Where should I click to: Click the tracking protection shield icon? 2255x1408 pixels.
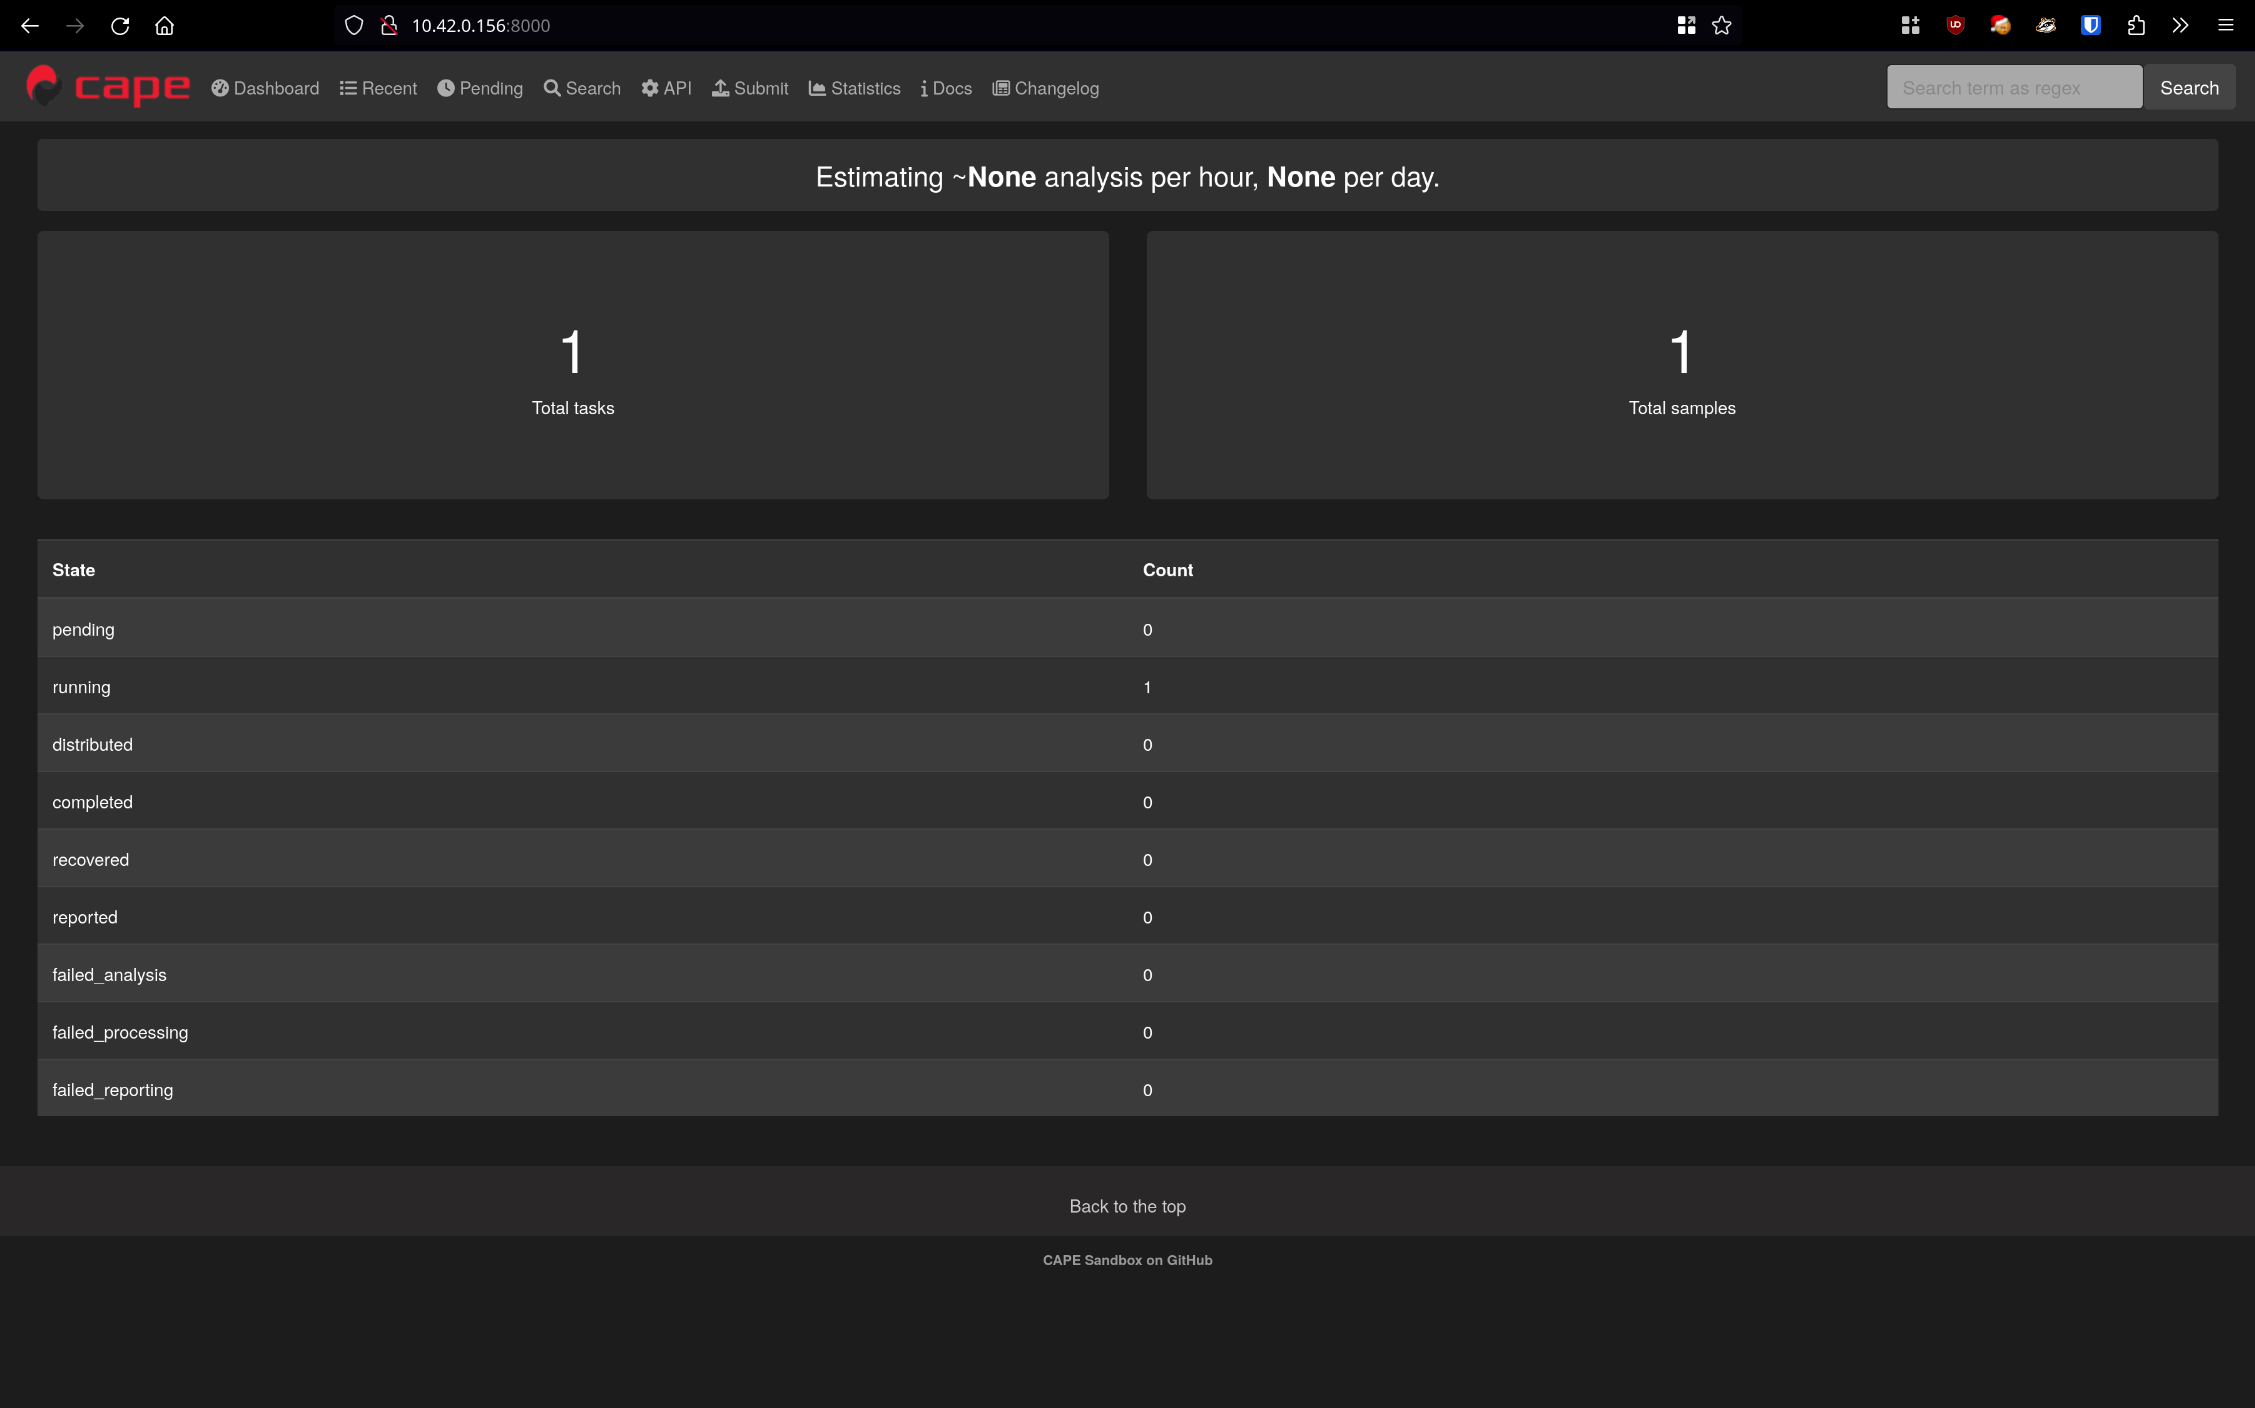pos(354,26)
